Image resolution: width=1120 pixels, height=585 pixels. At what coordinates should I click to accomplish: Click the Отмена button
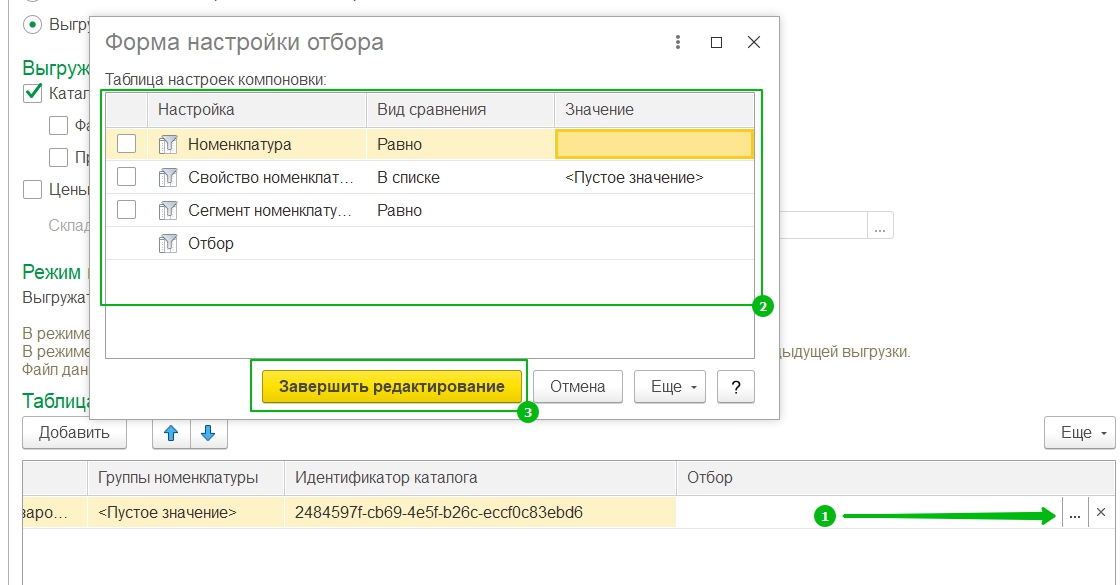[577, 386]
